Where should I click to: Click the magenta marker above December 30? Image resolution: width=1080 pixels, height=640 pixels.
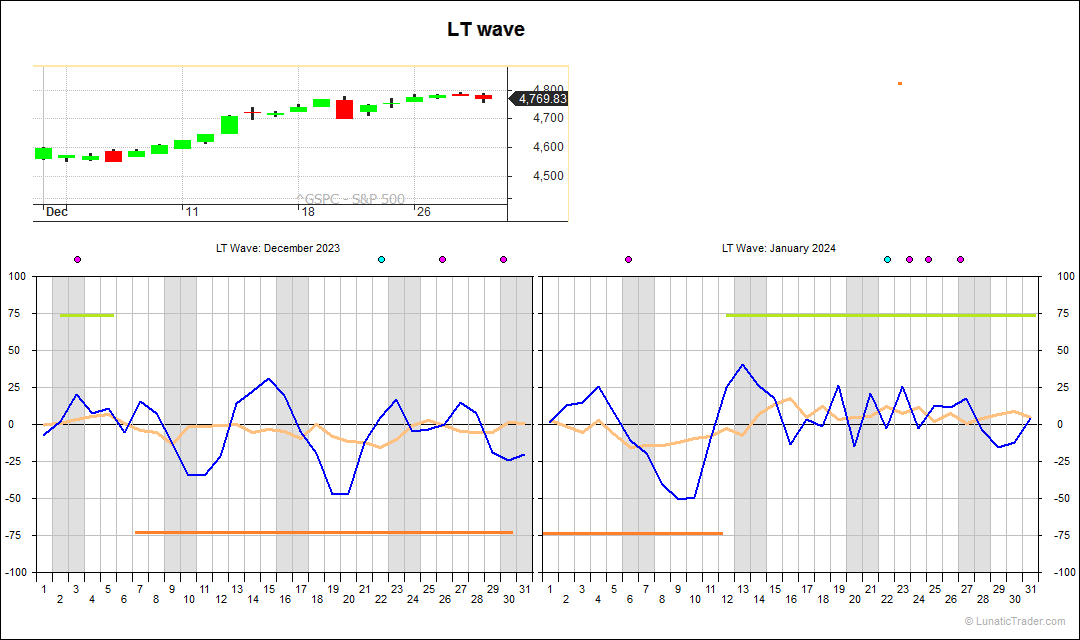click(x=503, y=258)
